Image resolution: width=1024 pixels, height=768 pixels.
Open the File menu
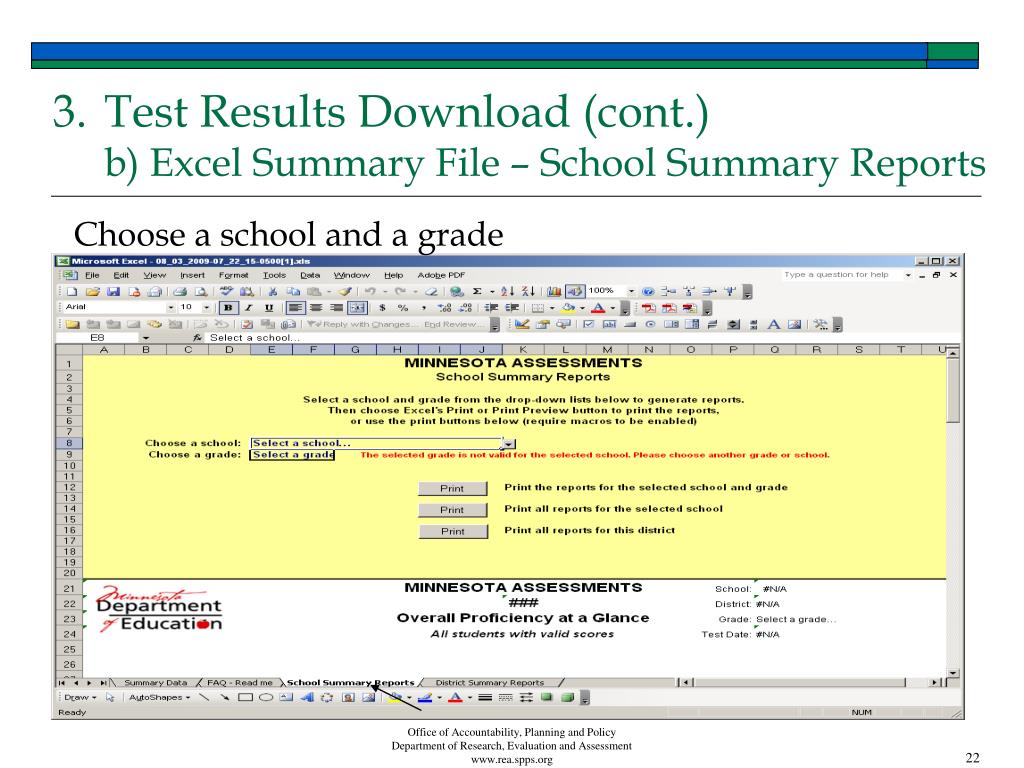click(x=92, y=276)
